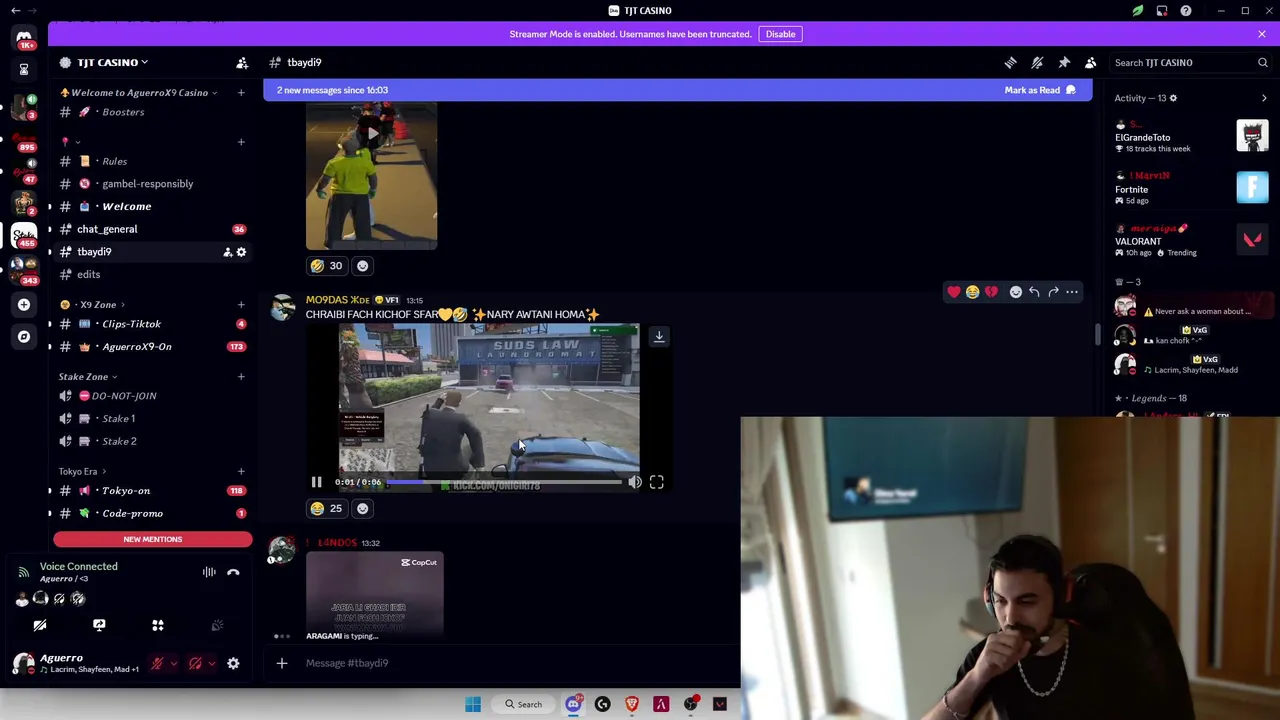The width and height of the screenshot is (1280, 720).
Task: Open microphone input options dropdown arrow
Action: pyautogui.click(x=173, y=663)
